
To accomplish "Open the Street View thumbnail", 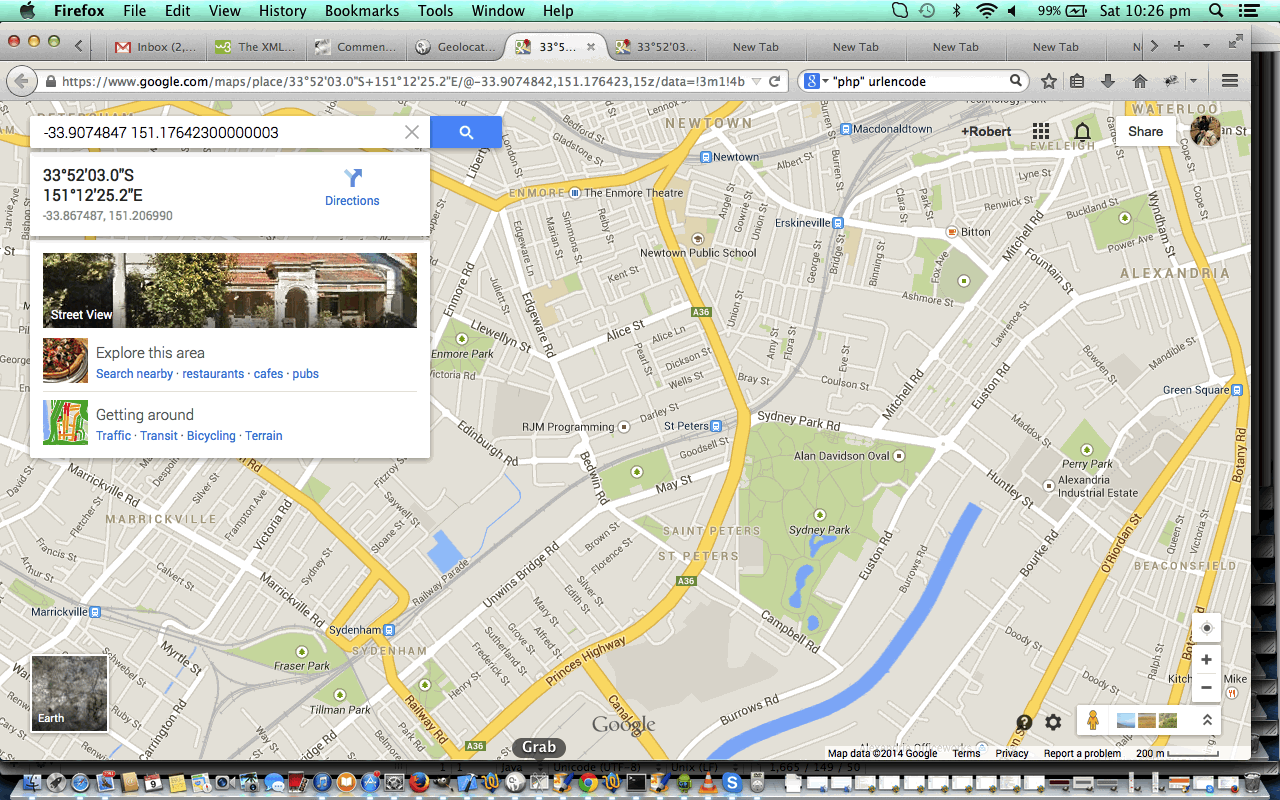I will tap(230, 290).
